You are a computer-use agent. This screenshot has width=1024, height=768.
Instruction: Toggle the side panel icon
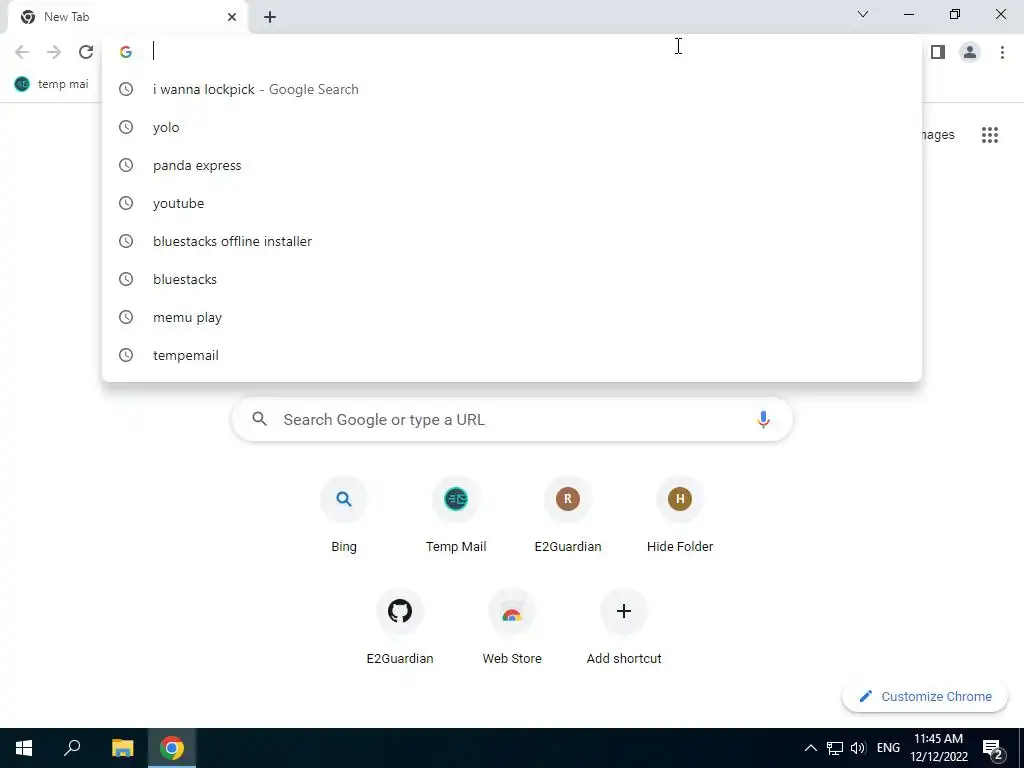point(938,52)
